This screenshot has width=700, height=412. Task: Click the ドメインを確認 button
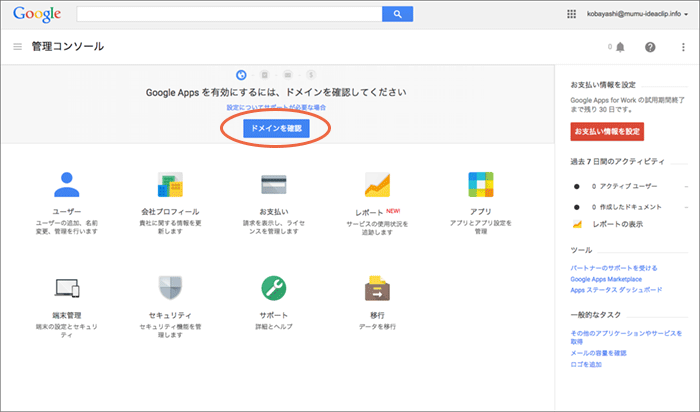coord(276,129)
